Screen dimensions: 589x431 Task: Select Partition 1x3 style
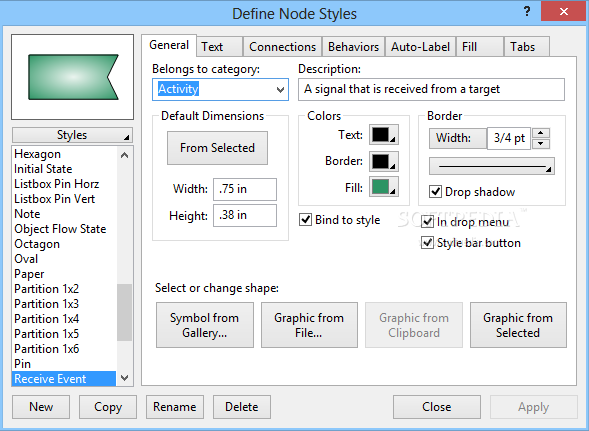pyautogui.click(x=64, y=304)
